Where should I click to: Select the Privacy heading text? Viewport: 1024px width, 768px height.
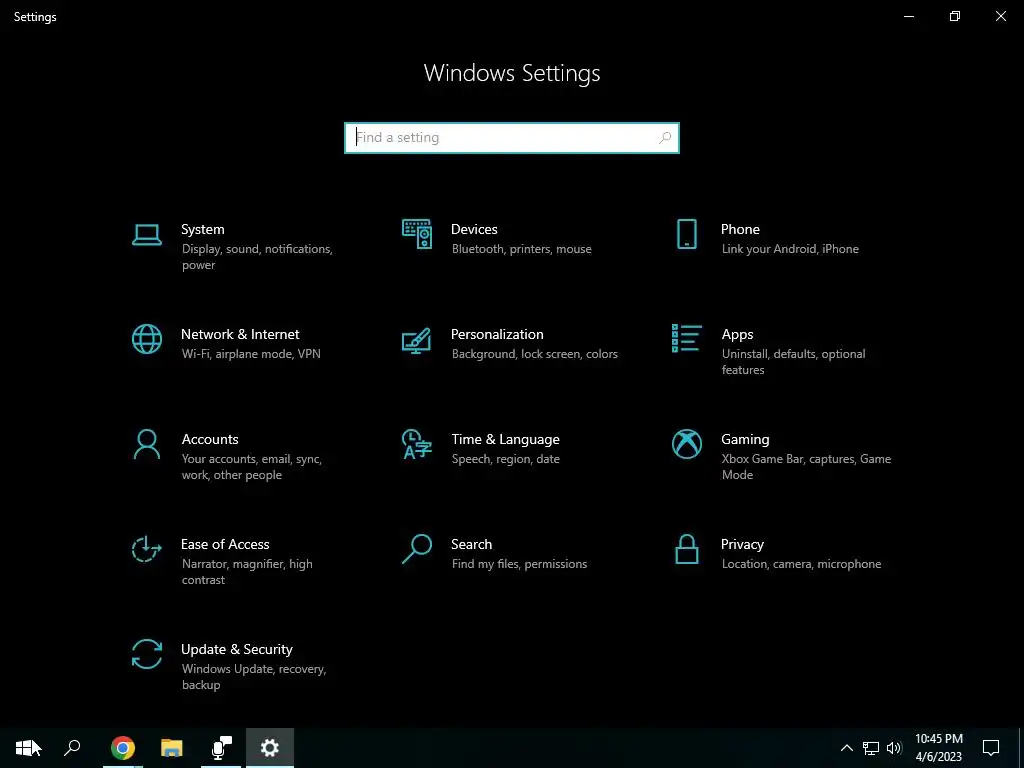pos(742,544)
